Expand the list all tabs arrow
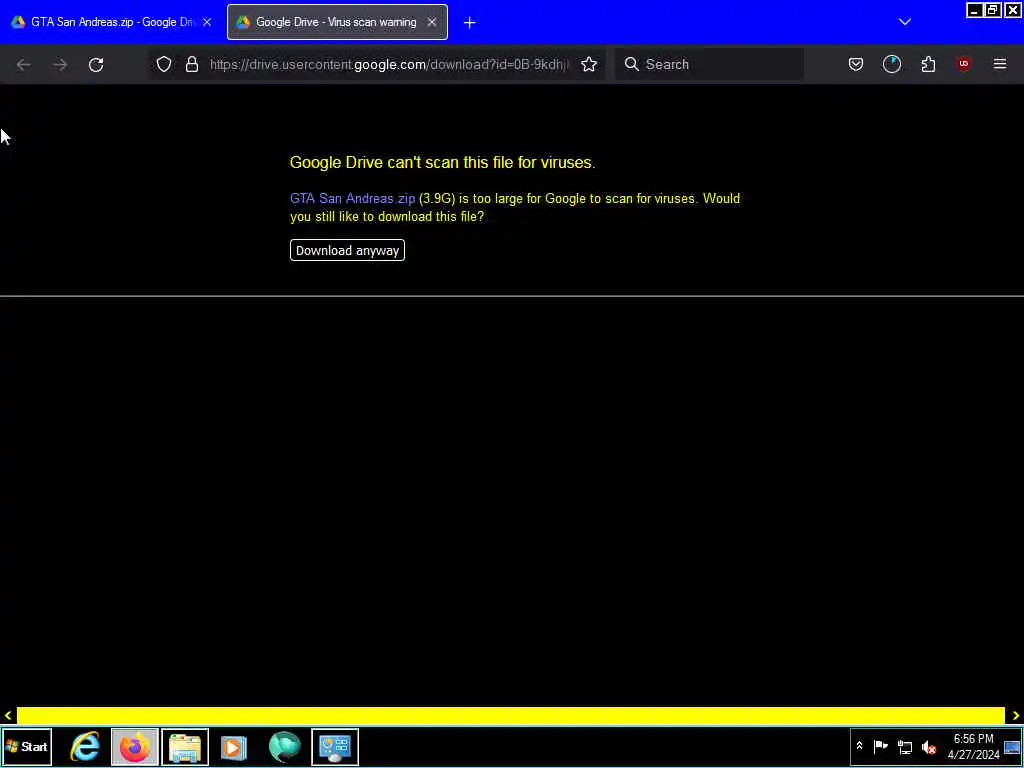Viewport: 1024px width, 768px height. click(x=904, y=22)
